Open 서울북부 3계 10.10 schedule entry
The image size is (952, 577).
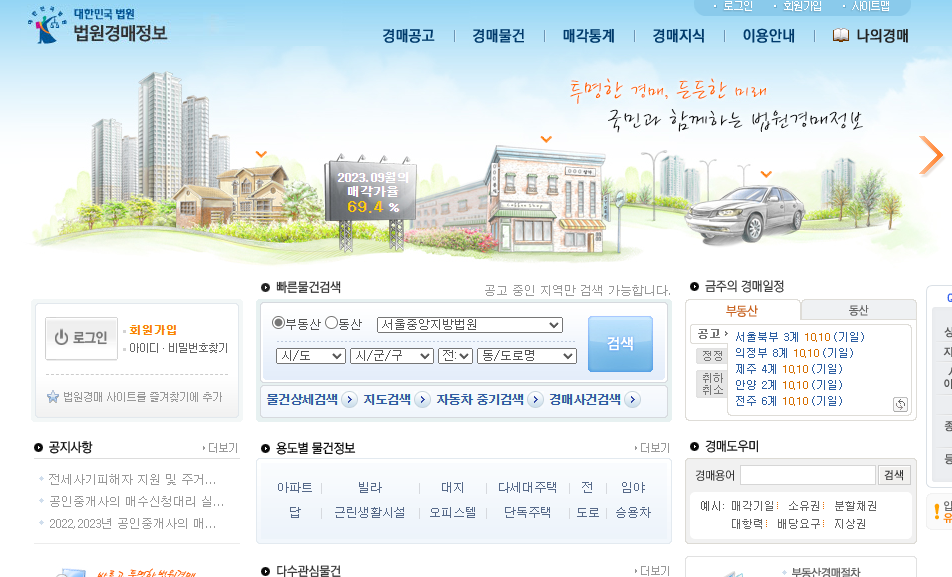pos(800,337)
